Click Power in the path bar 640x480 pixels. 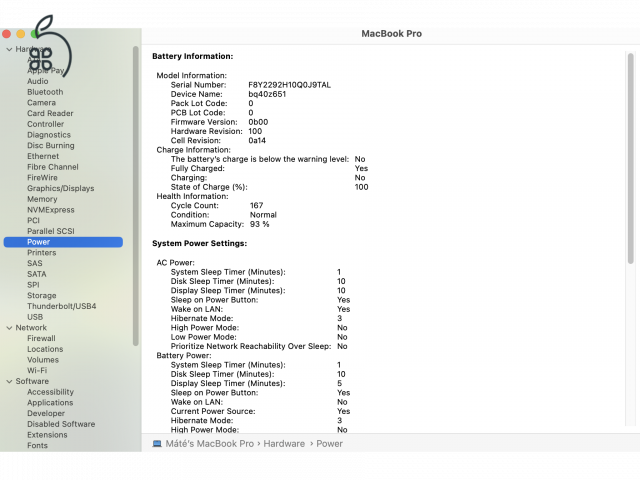(x=329, y=444)
